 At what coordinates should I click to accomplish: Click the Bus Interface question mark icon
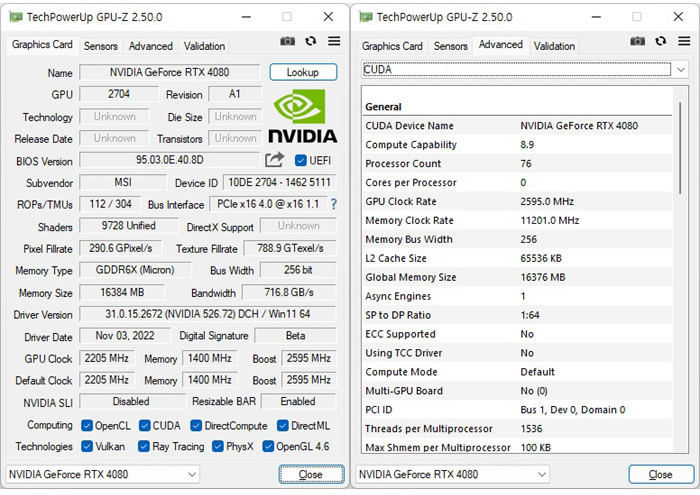(333, 204)
